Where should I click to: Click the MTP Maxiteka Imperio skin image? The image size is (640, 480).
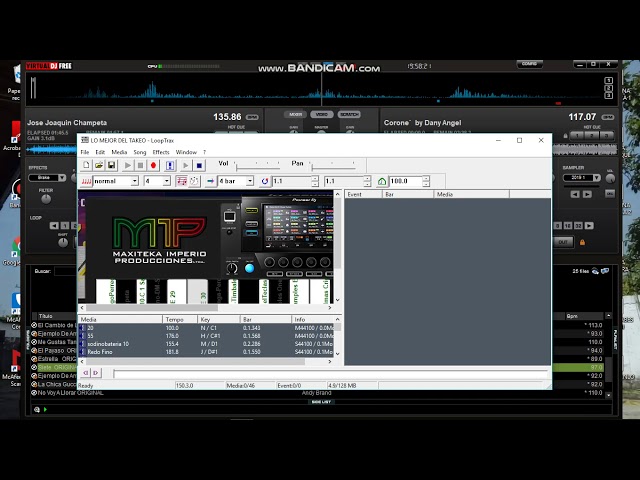pyautogui.click(x=159, y=241)
